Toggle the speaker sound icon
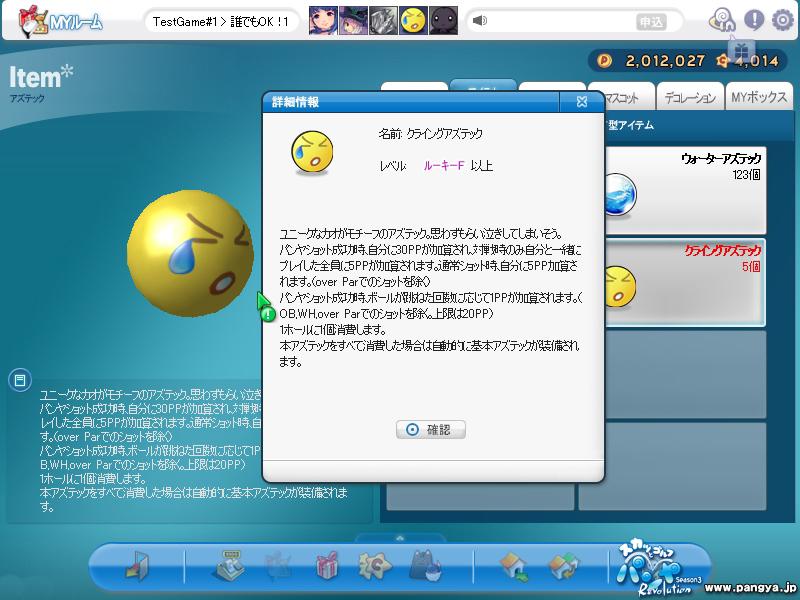 tap(480, 20)
